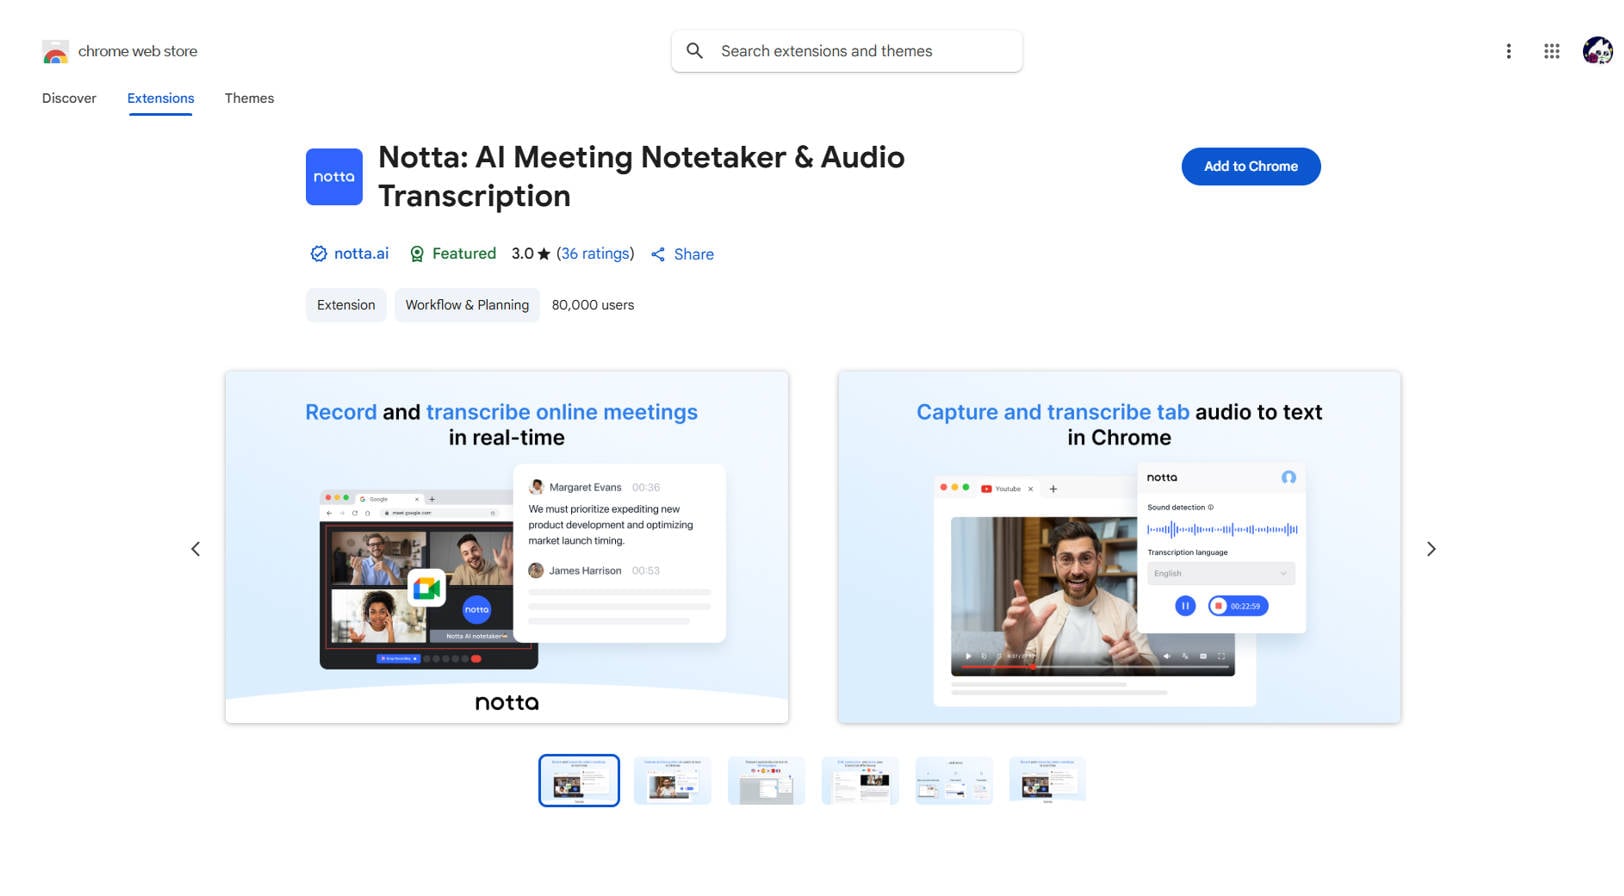
Task: View the 36 ratings link
Action: coord(595,254)
